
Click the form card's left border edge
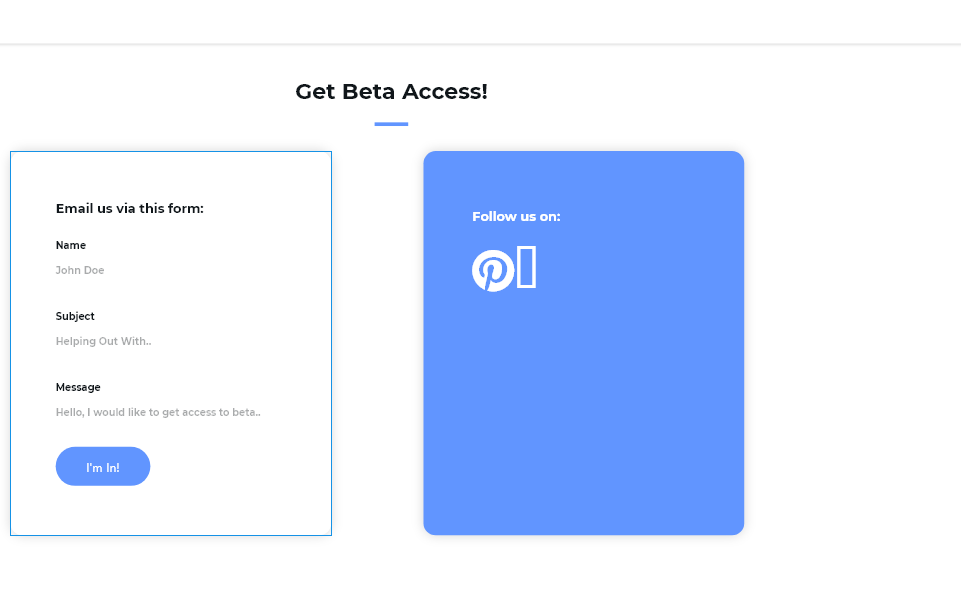coord(11,340)
